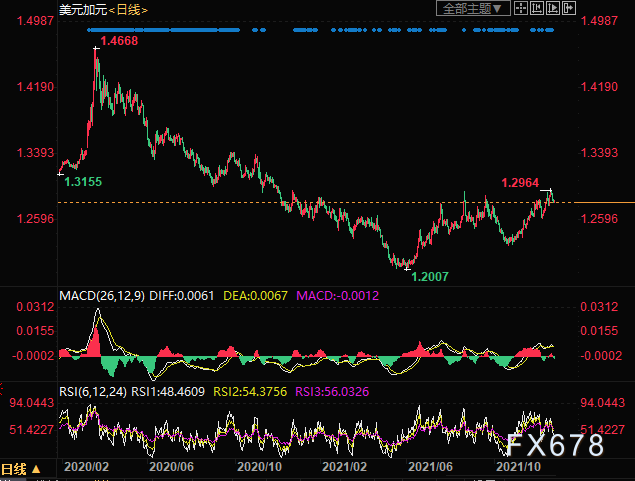Click right axis price 1.4987
635x481 pixels.
click(x=599, y=21)
